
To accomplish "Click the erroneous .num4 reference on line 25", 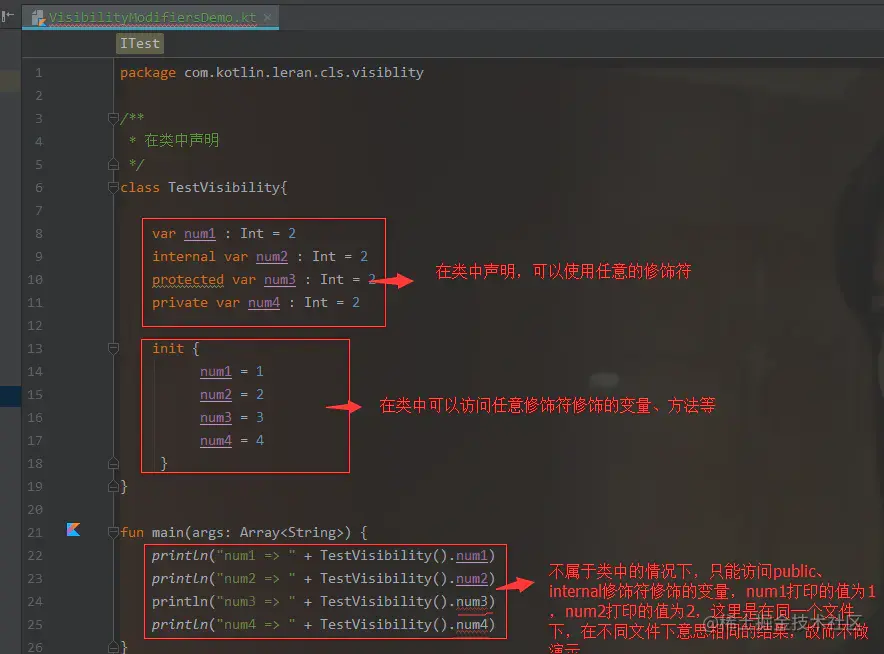I will point(471,625).
